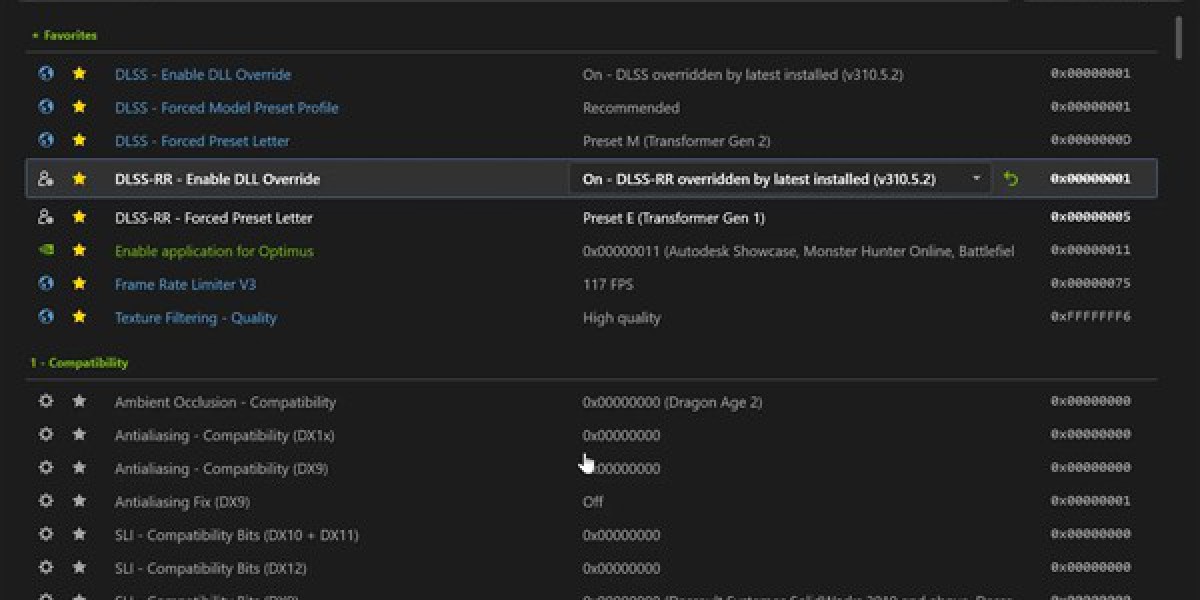The width and height of the screenshot is (1200, 600).
Task: Unfavorite Enable application for Optimus star
Action: coord(79,251)
